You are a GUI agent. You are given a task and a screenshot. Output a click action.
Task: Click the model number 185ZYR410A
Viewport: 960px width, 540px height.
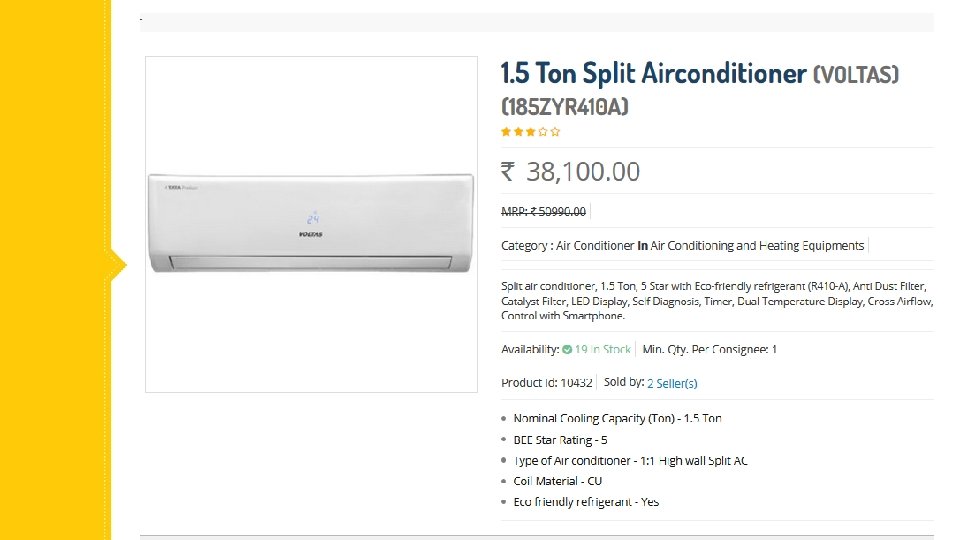pos(564,106)
